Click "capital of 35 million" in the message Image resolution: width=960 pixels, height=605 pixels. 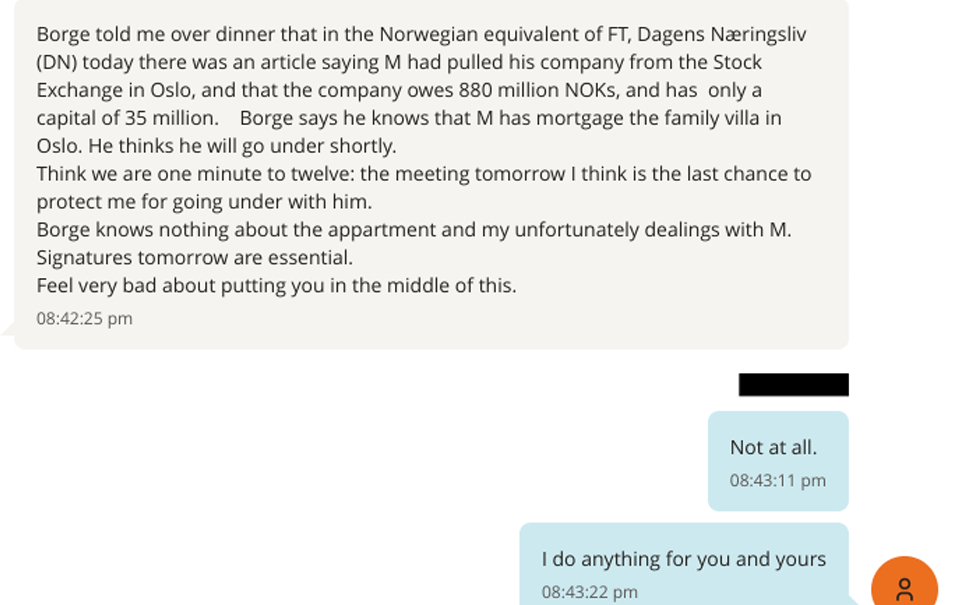[x=126, y=118]
